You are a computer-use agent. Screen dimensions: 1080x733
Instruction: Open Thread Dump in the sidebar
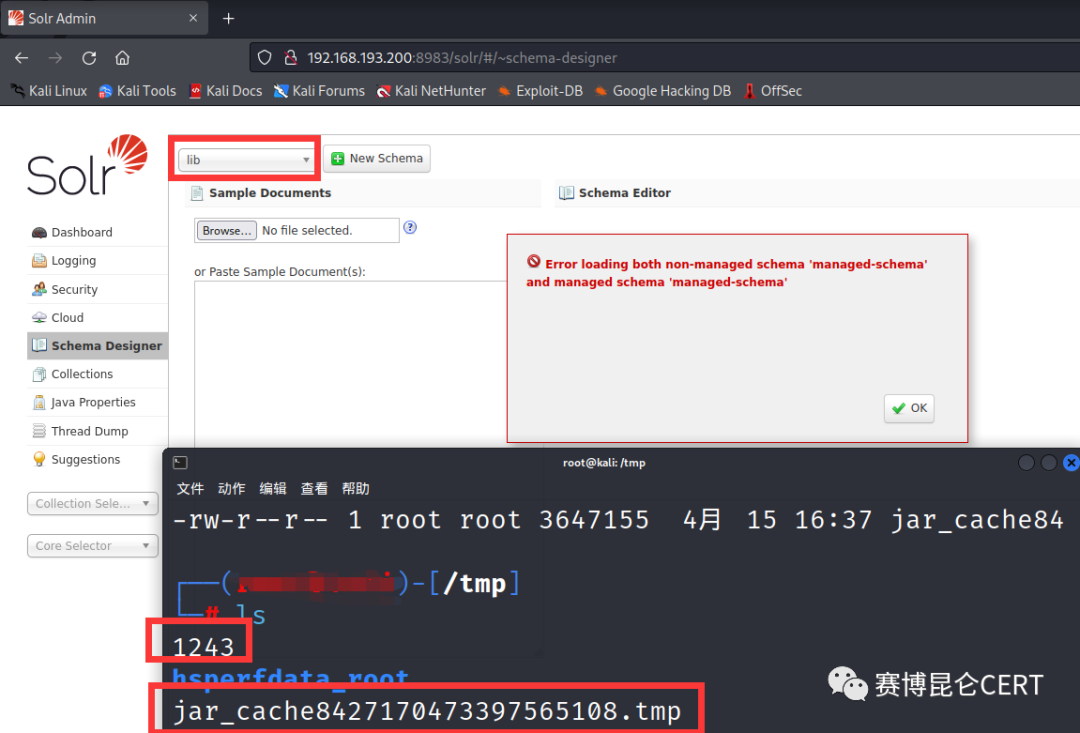(x=97, y=431)
